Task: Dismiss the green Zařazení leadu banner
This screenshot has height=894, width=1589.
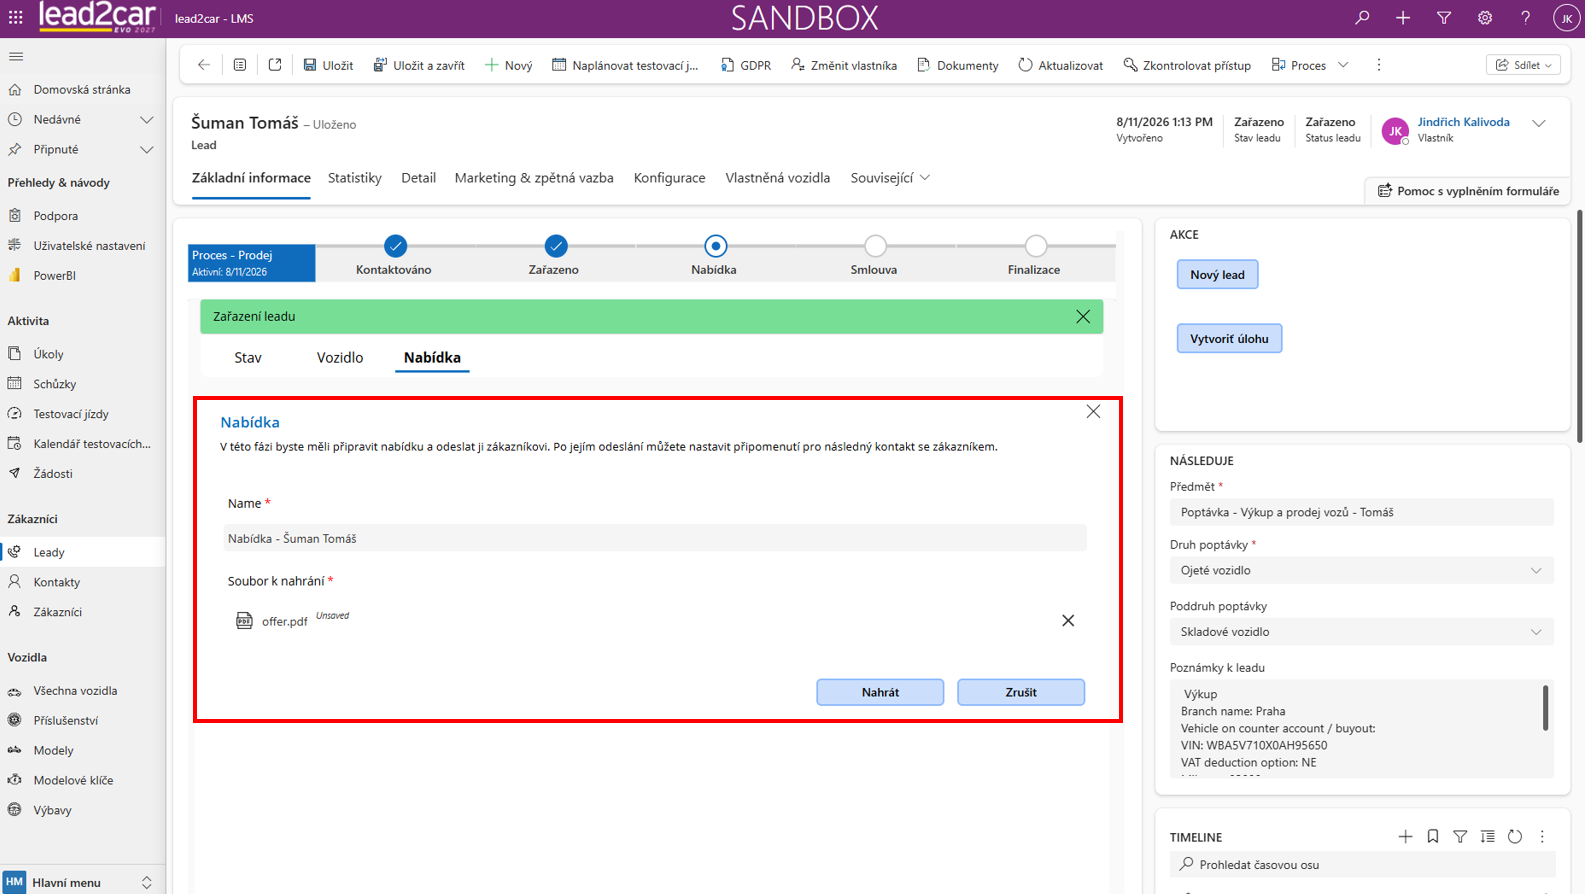Action: 1083,317
